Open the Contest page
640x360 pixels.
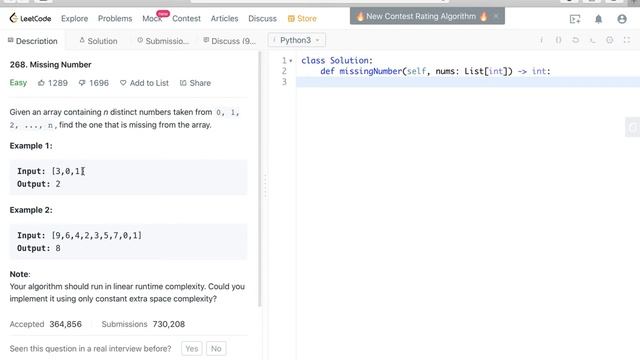click(x=186, y=18)
